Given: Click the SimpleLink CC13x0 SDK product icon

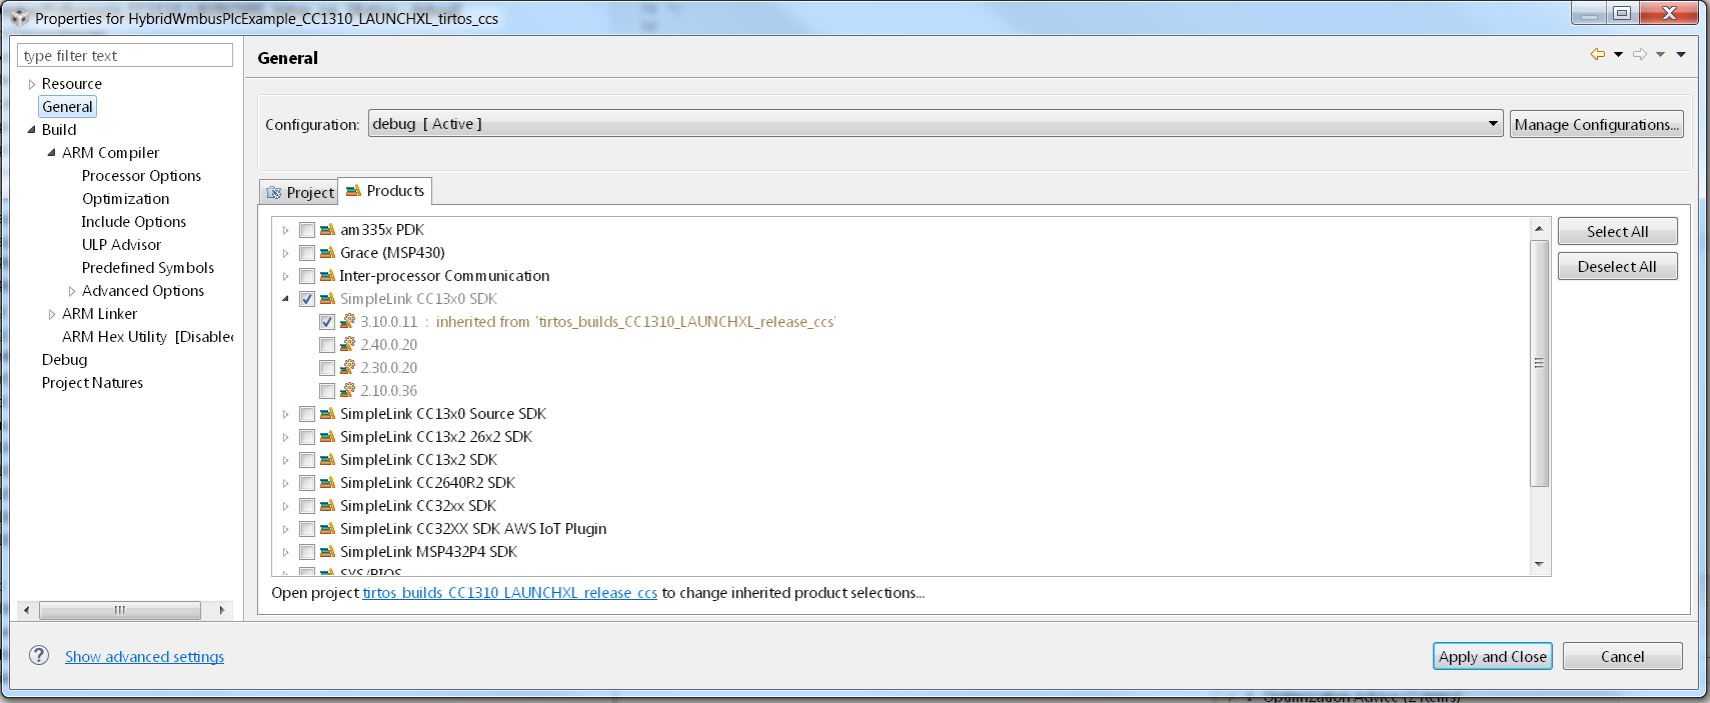Looking at the screenshot, I should click(x=327, y=299).
